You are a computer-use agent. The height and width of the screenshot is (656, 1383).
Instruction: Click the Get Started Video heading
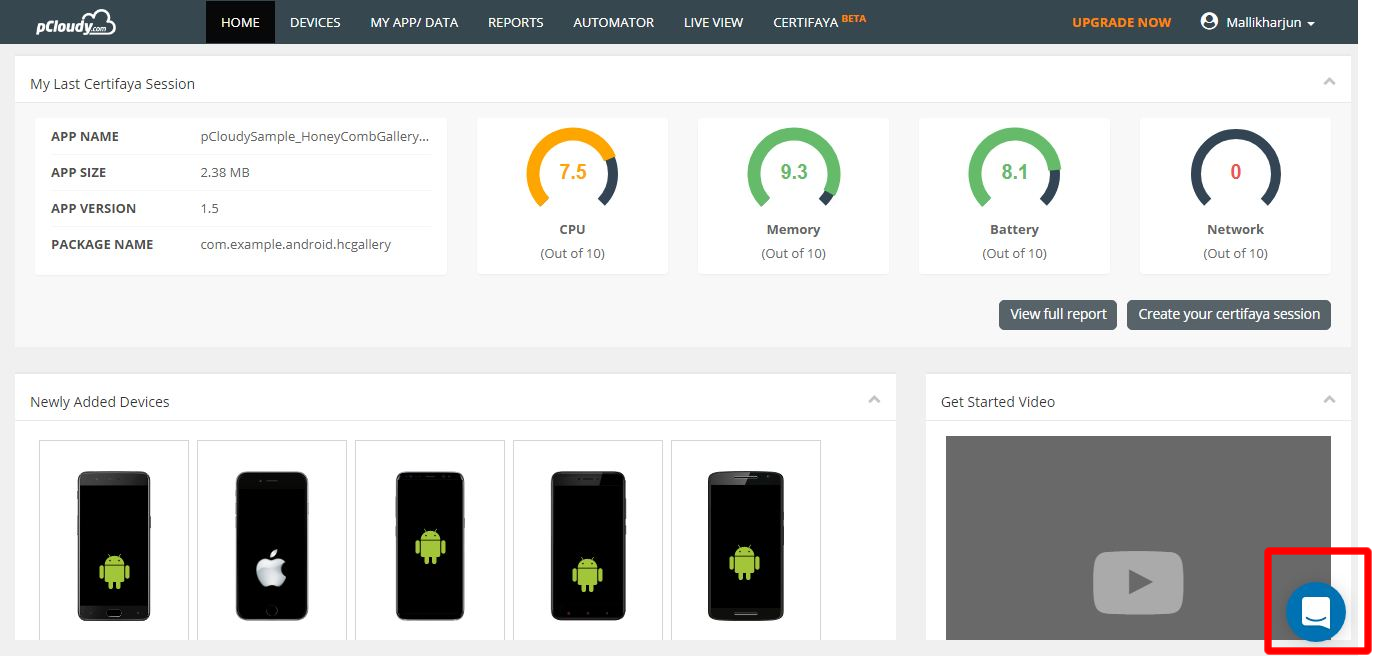[x=998, y=402]
